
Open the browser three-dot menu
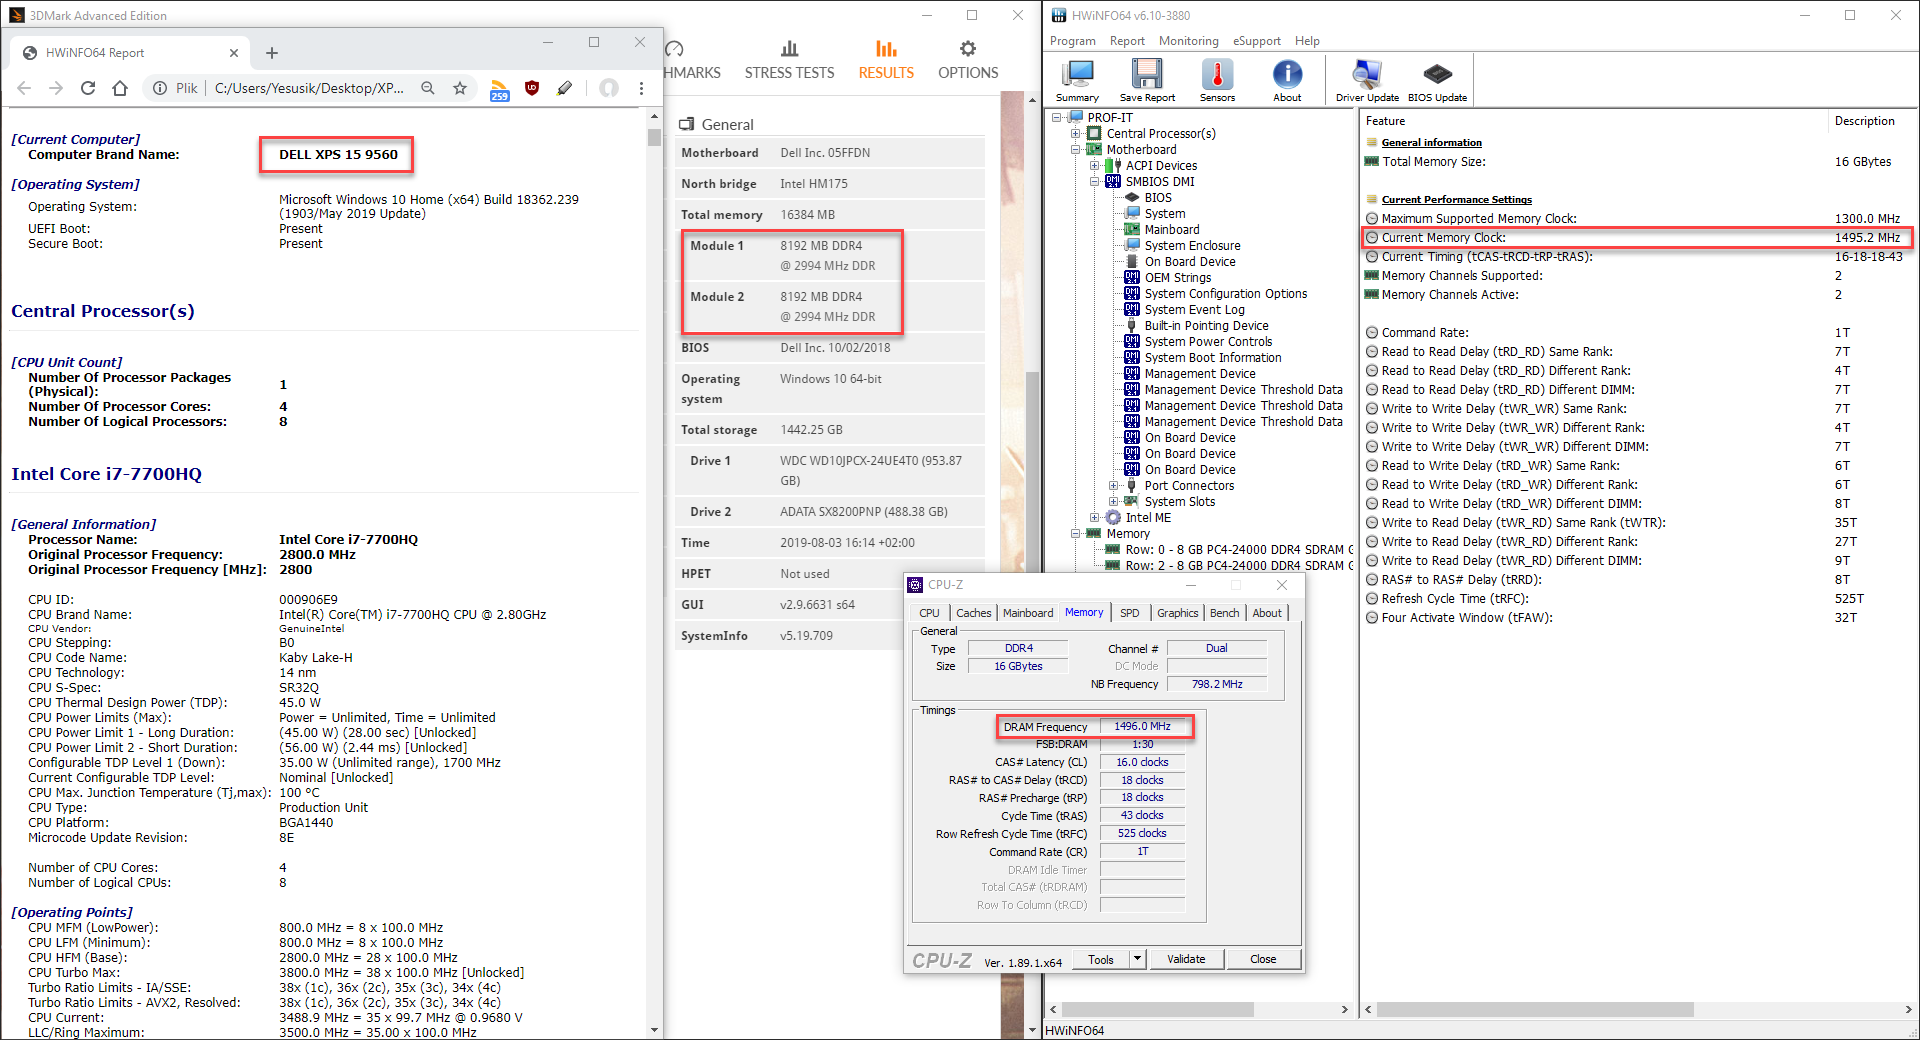642,88
